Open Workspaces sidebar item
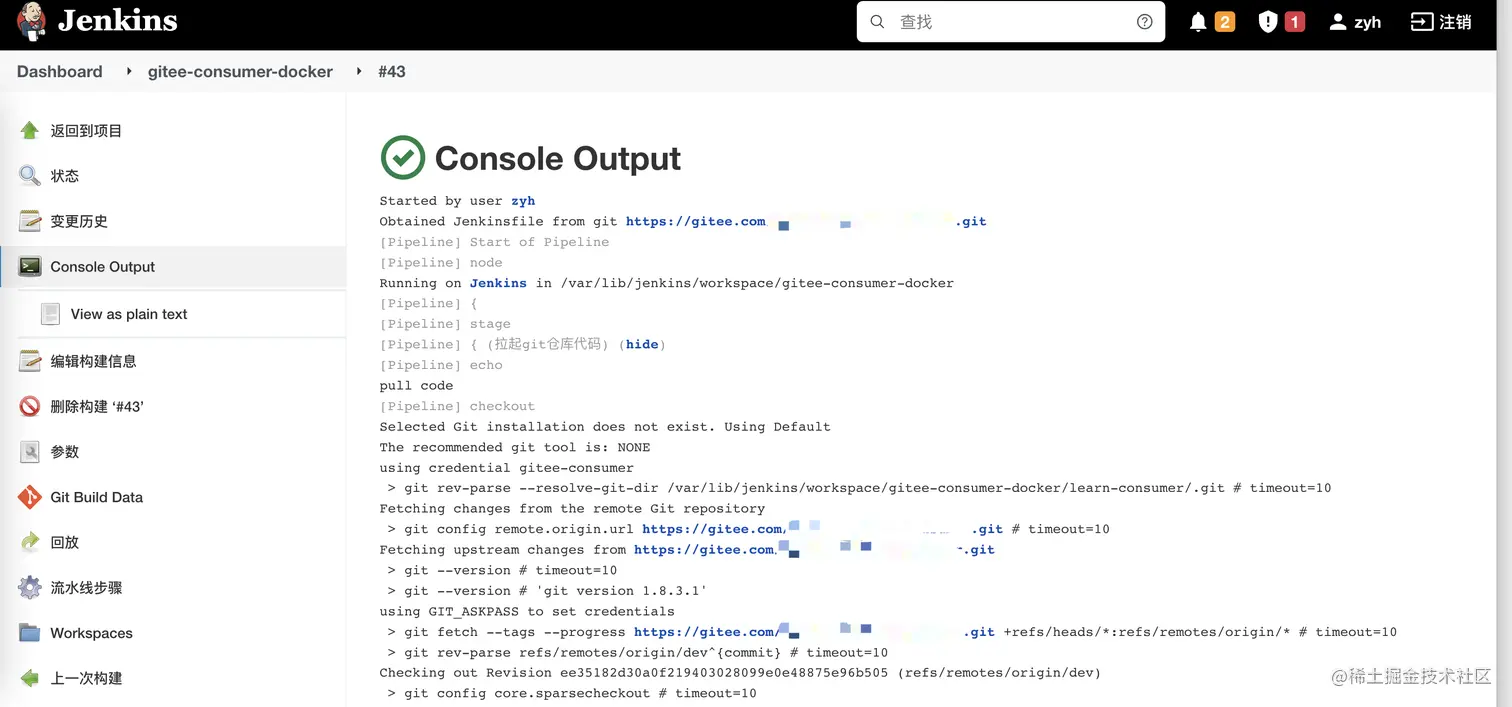The image size is (1512, 707). click(91, 633)
